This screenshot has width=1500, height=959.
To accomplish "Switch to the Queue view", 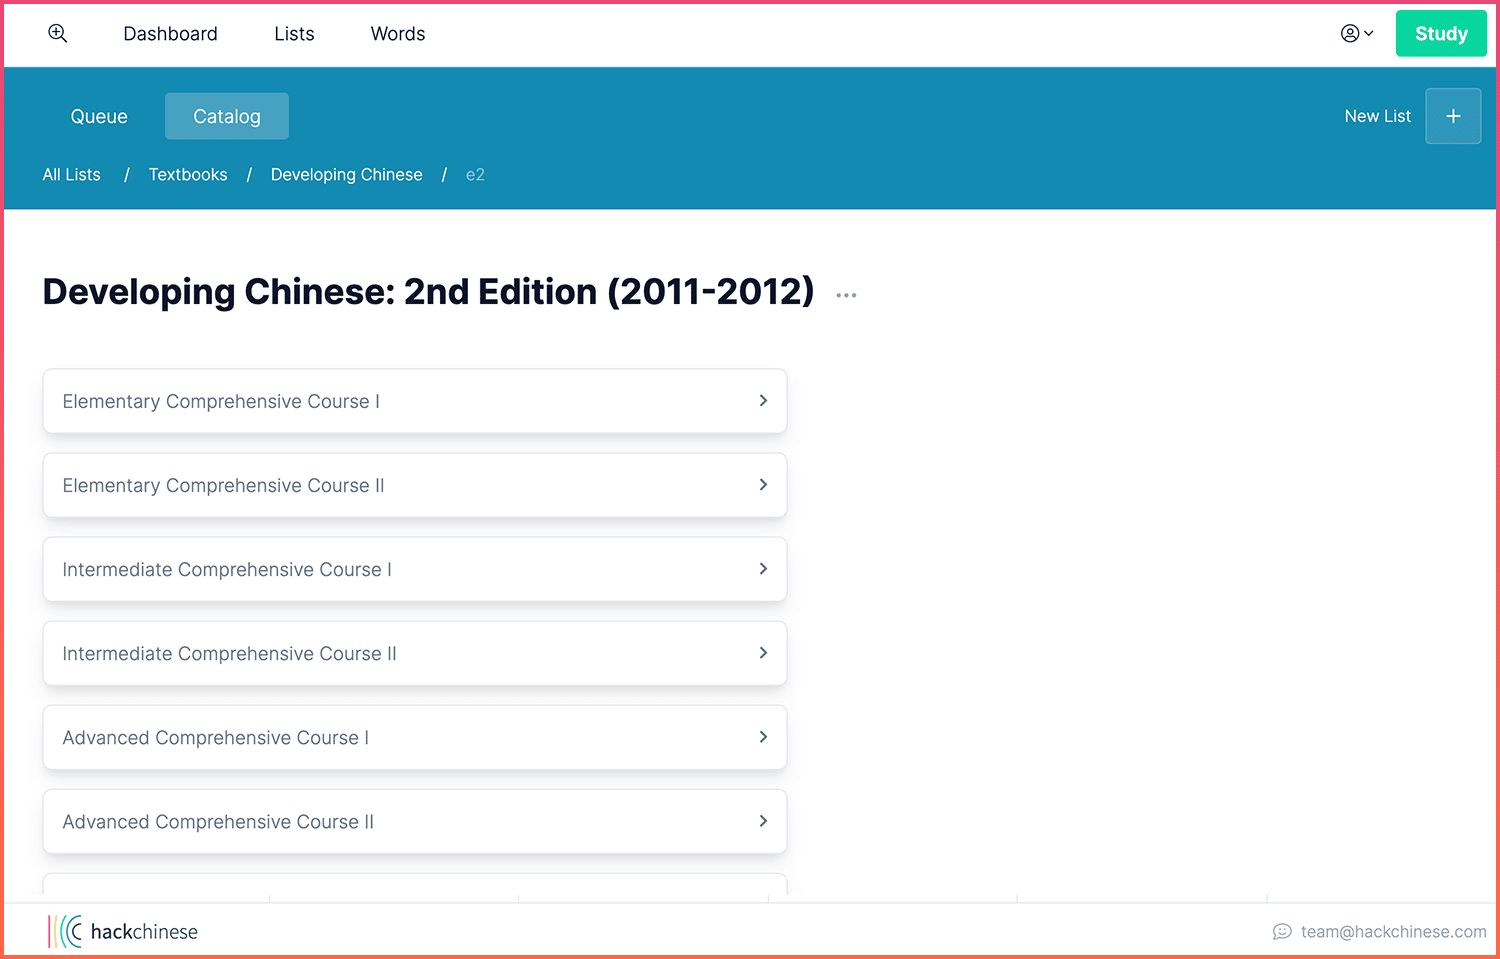I will pos(98,115).
